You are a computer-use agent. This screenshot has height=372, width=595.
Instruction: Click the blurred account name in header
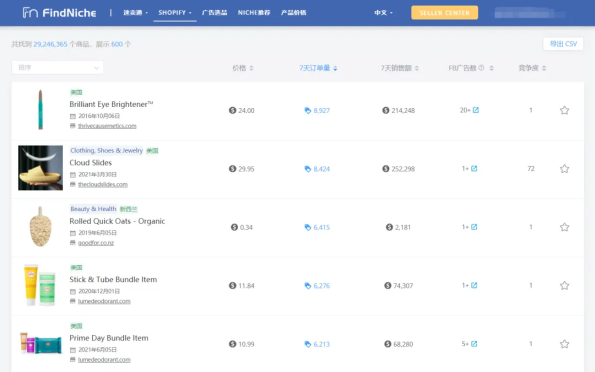(x=530, y=14)
